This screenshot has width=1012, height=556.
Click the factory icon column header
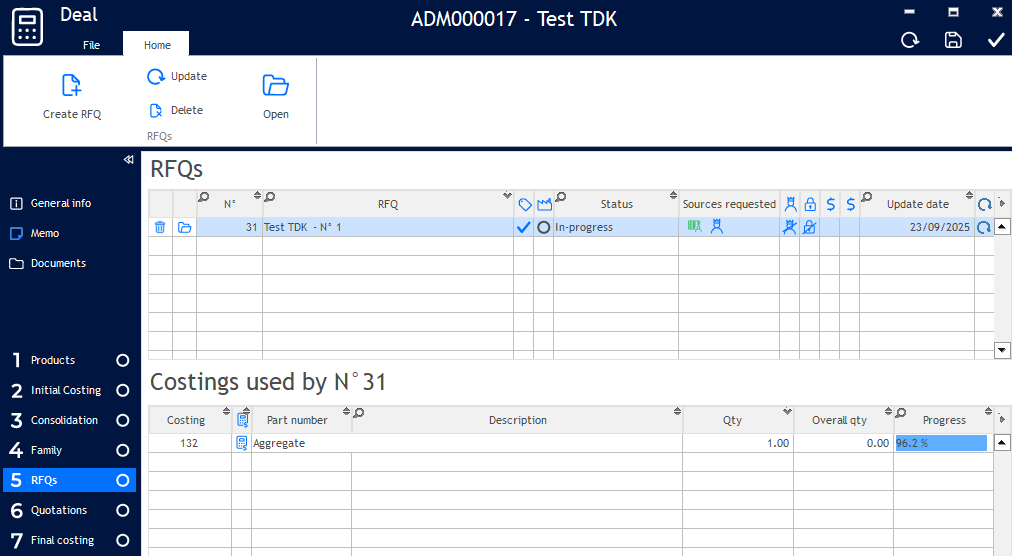(x=544, y=205)
